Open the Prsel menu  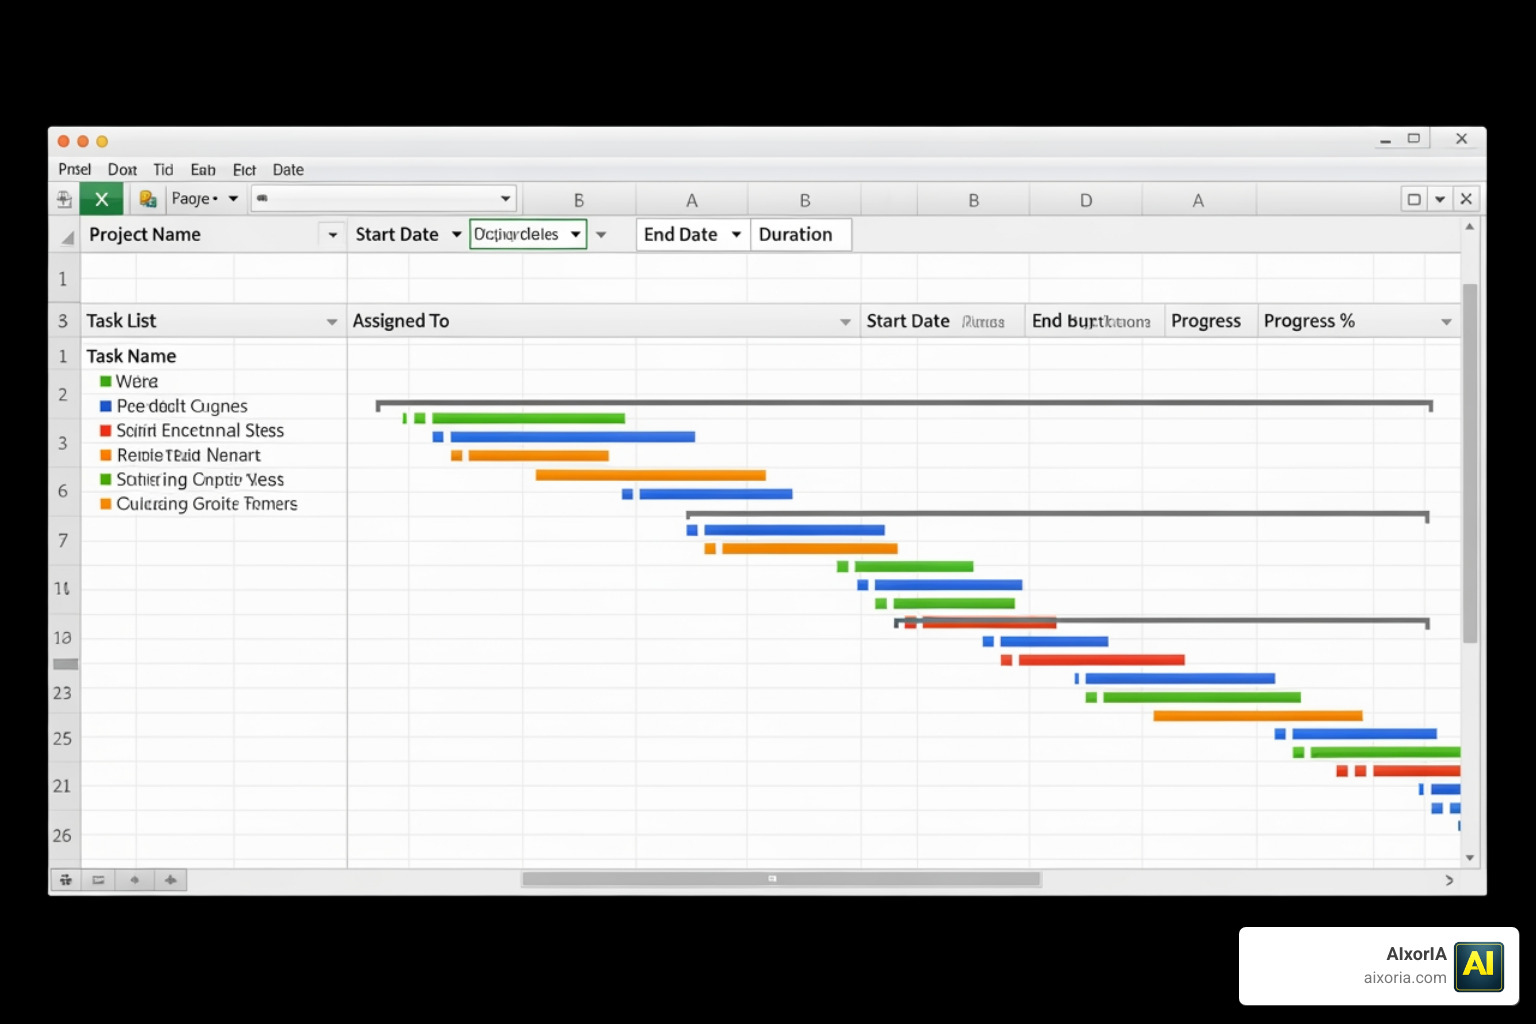75,170
